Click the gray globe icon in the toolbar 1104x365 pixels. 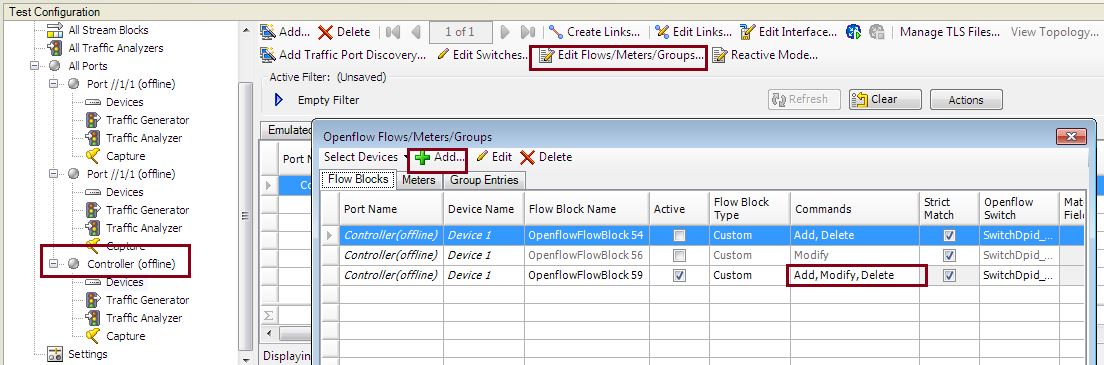pos(877,32)
